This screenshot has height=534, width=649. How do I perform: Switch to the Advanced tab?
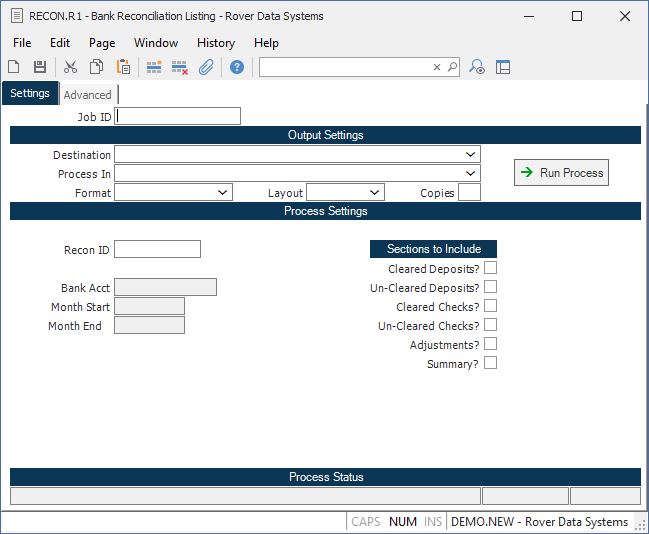click(x=88, y=95)
